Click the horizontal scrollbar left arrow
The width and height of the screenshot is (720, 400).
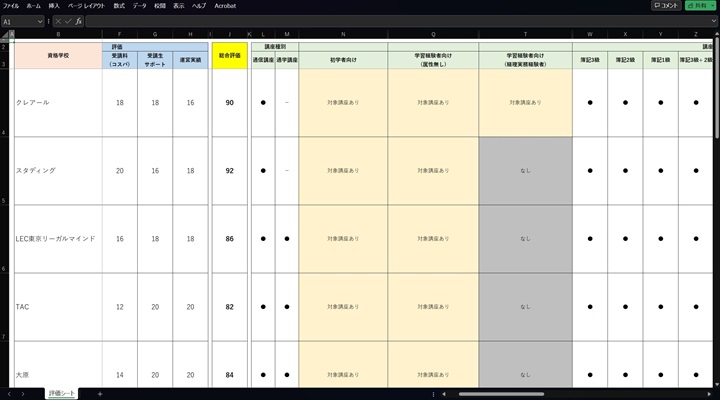point(444,394)
